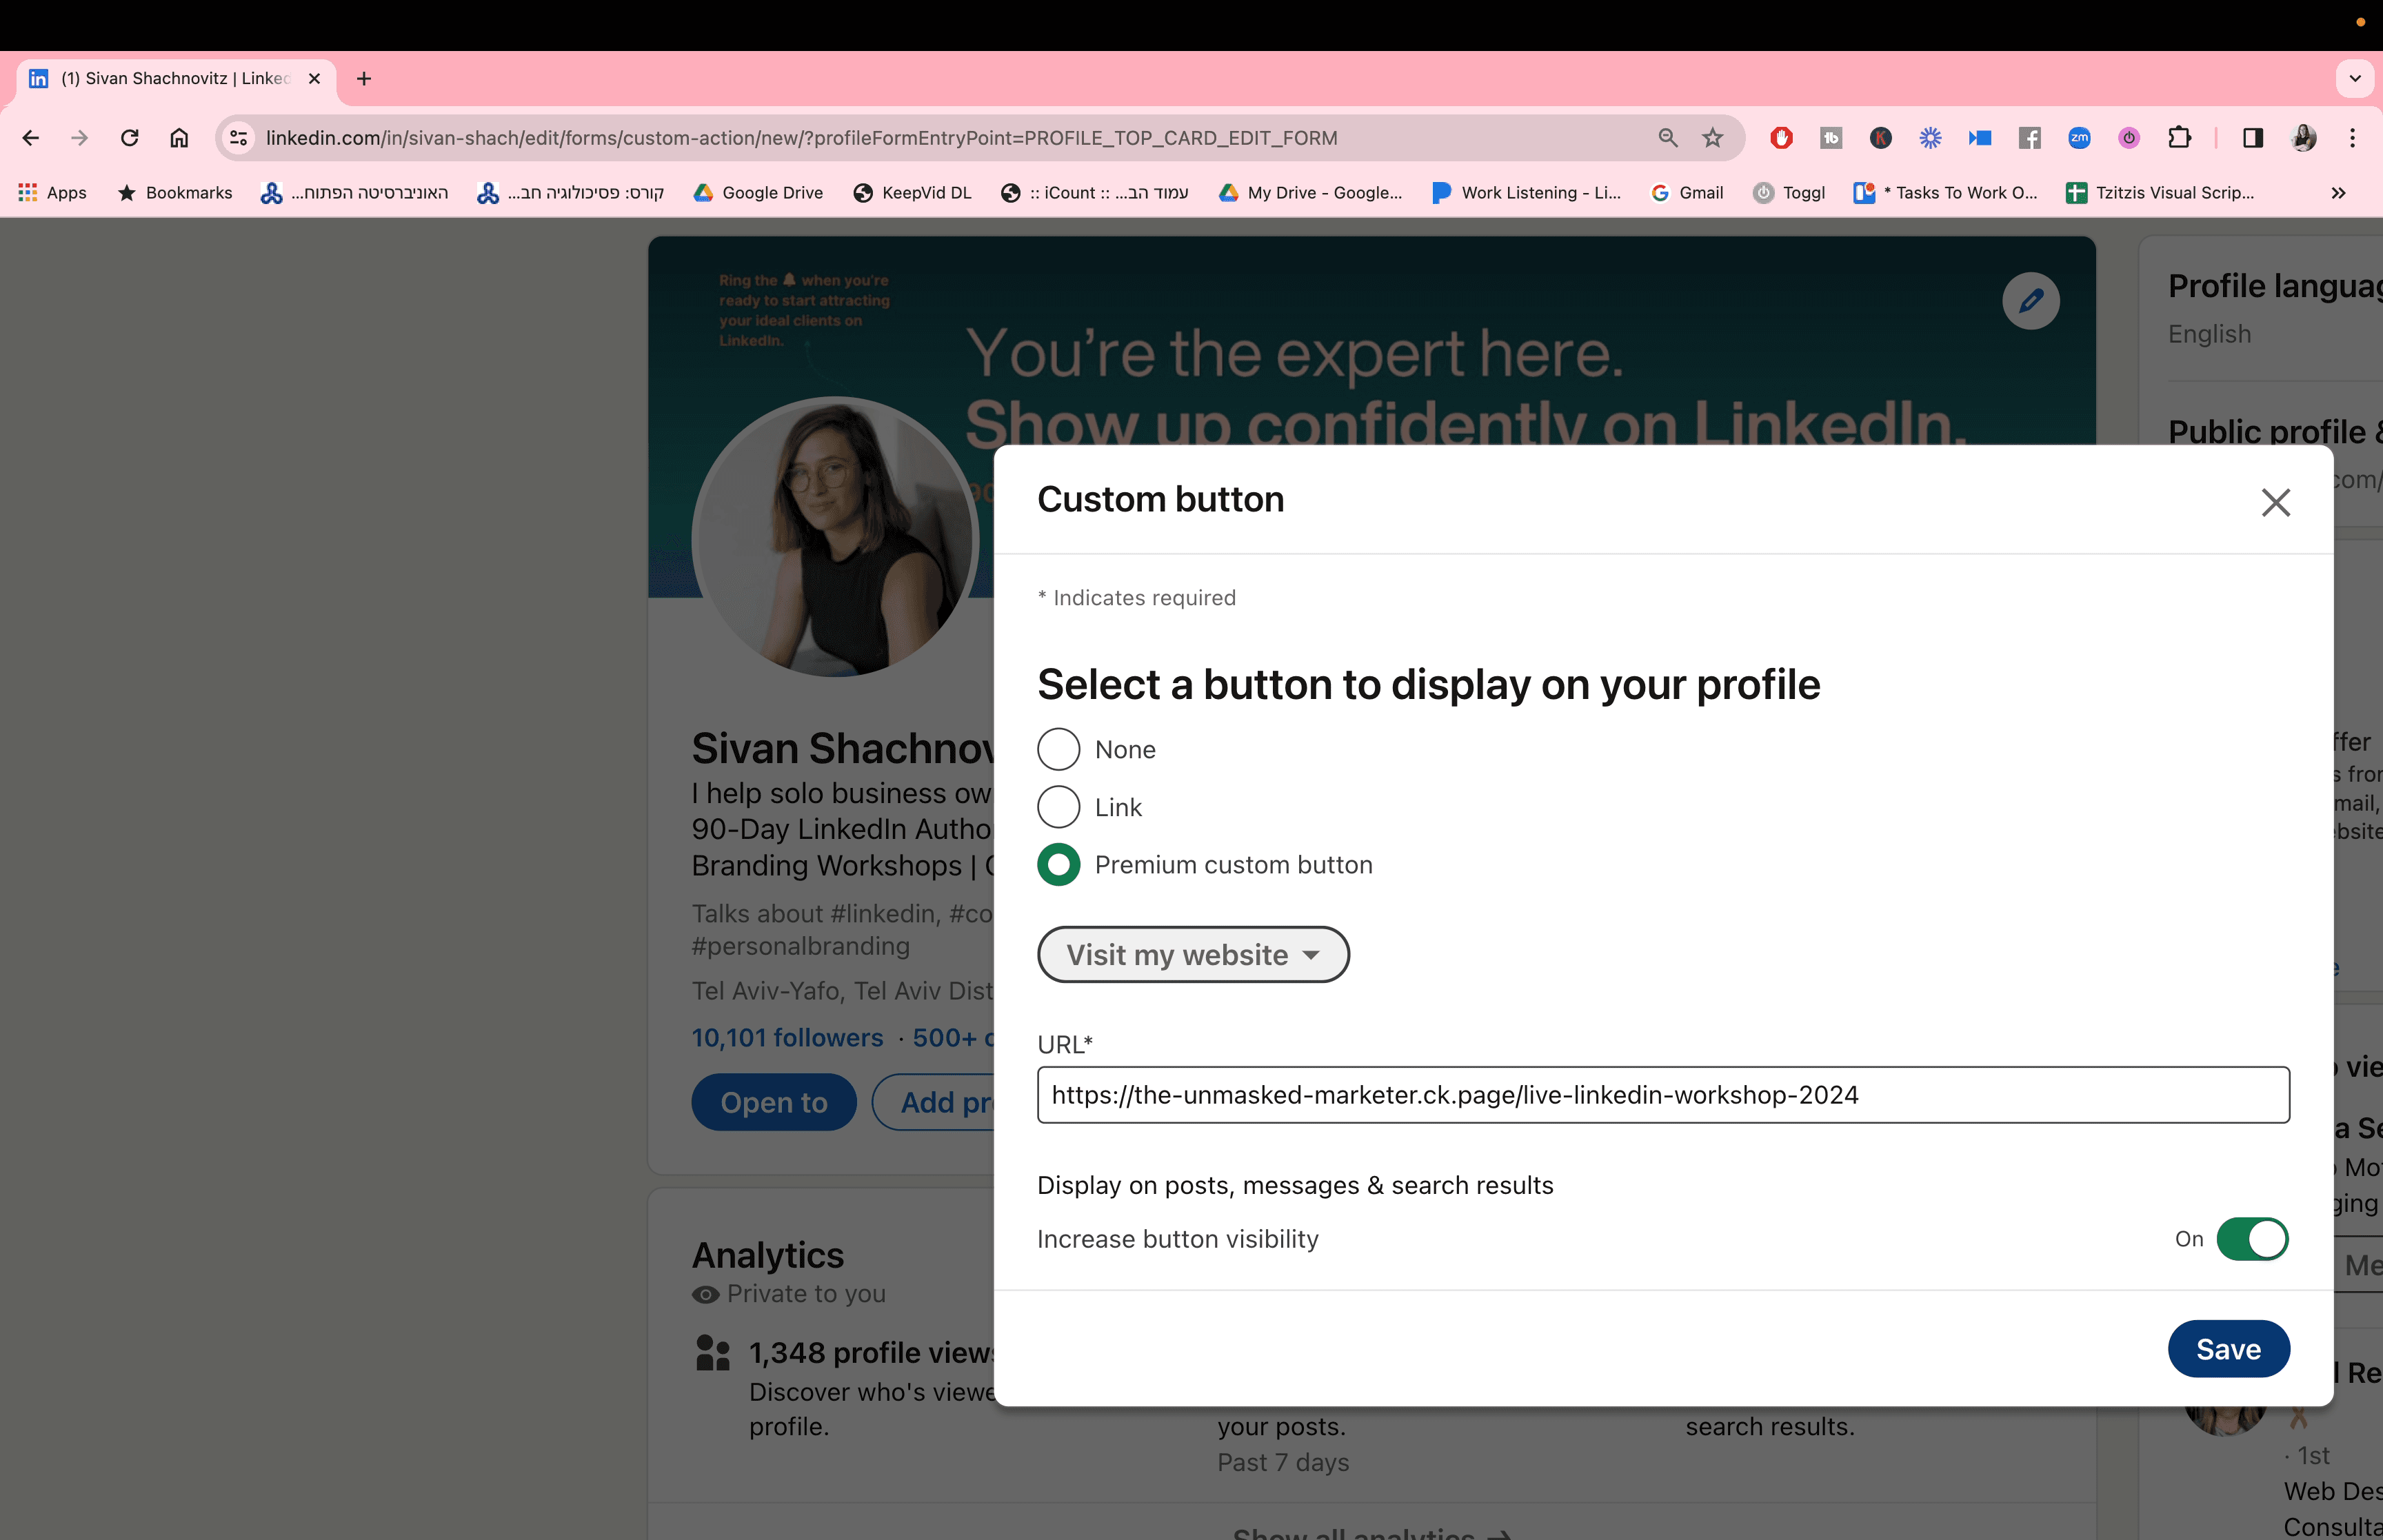Edit the profile banner with pencil icon

pyautogui.click(x=2031, y=301)
